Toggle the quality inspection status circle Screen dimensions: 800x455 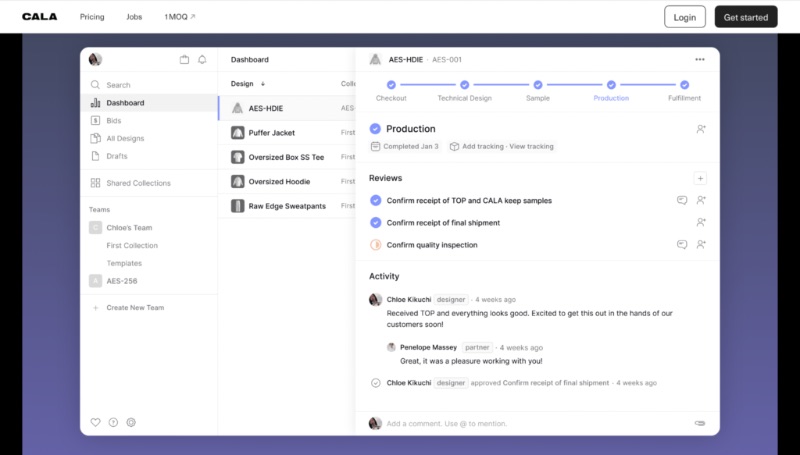(x=376, y=245)
